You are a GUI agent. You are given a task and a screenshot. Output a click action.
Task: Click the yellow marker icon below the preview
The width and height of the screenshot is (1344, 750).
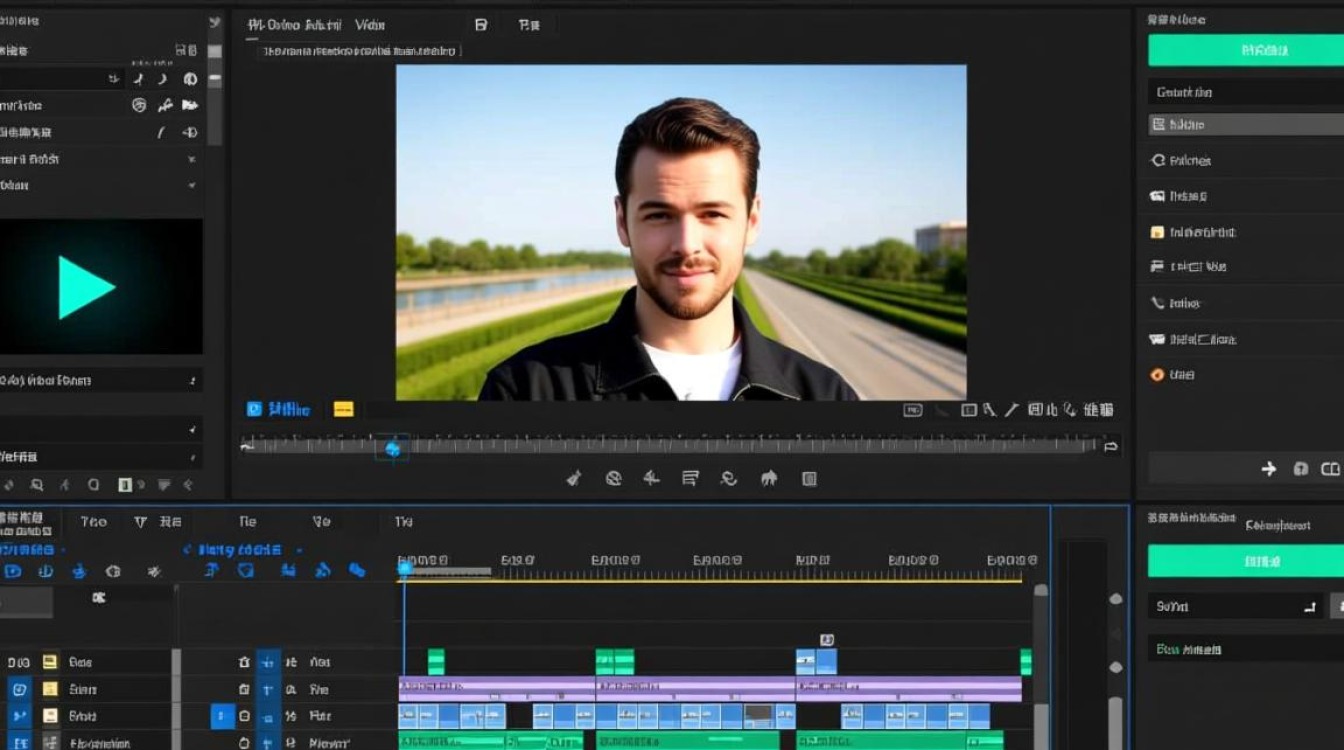(343, 409)
